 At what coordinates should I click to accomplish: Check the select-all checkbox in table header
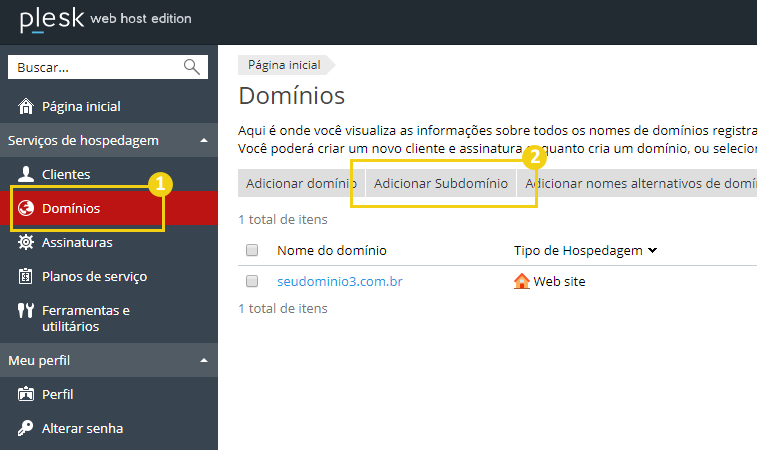[252, 250]
